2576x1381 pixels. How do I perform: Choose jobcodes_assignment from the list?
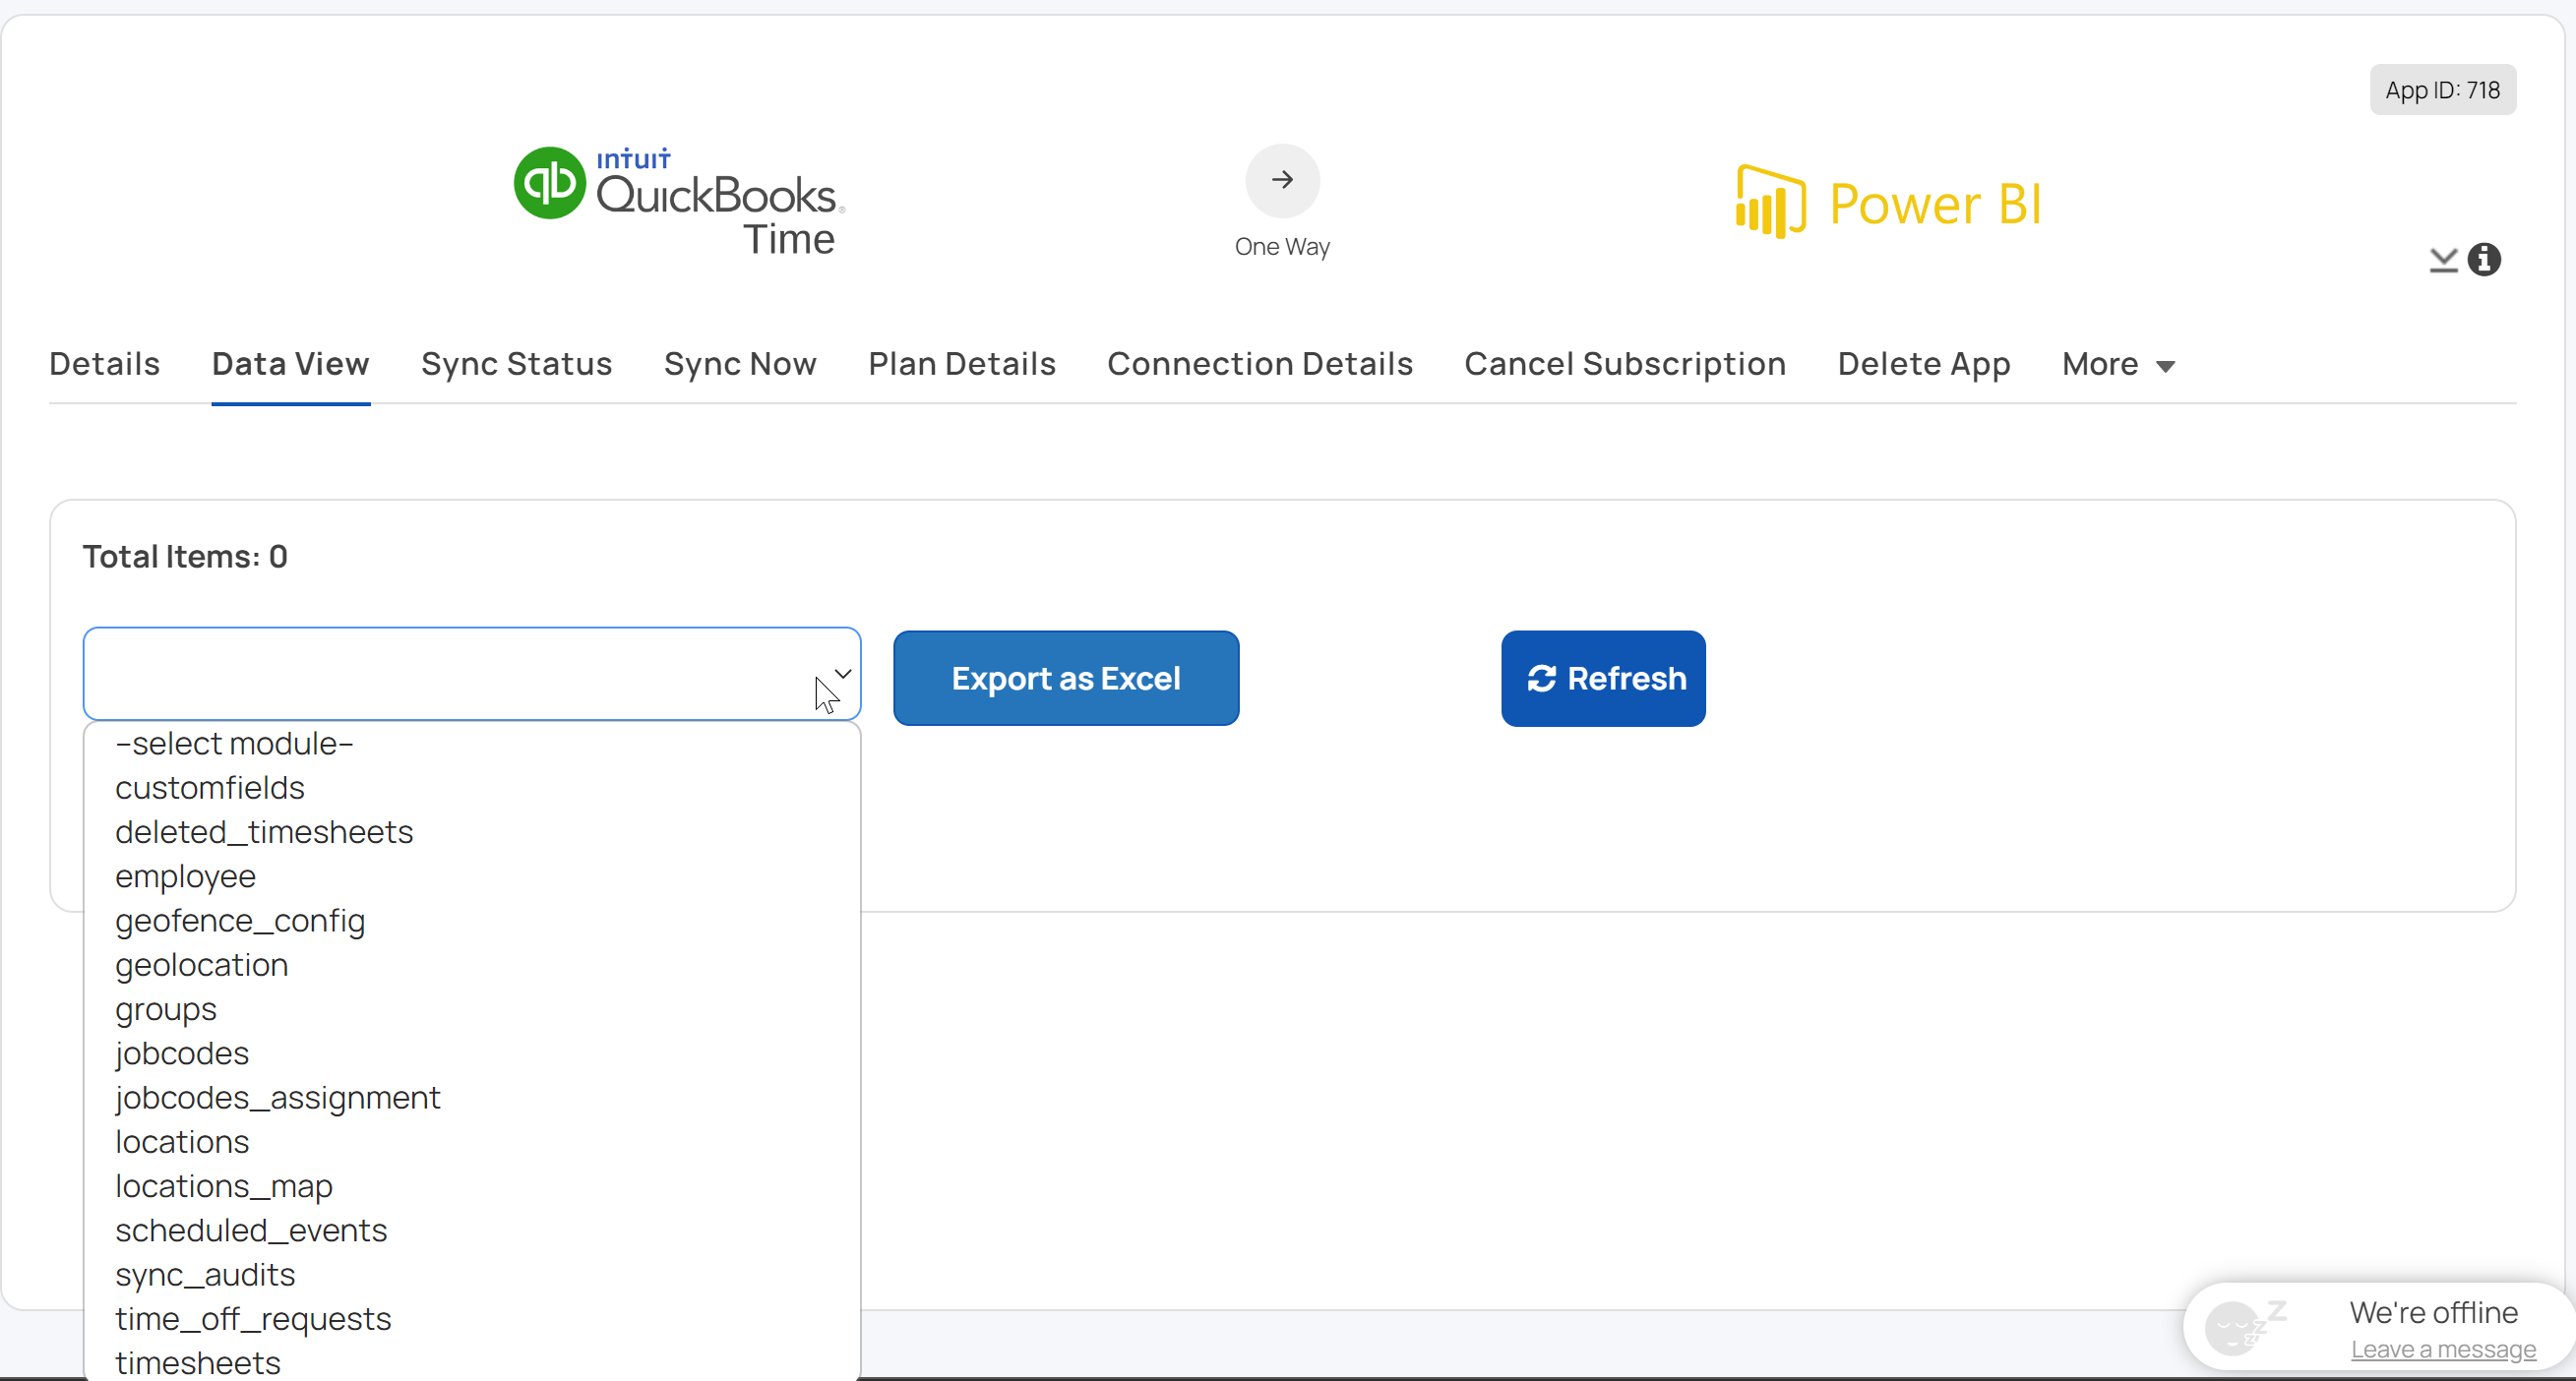tap(472, 1097)
